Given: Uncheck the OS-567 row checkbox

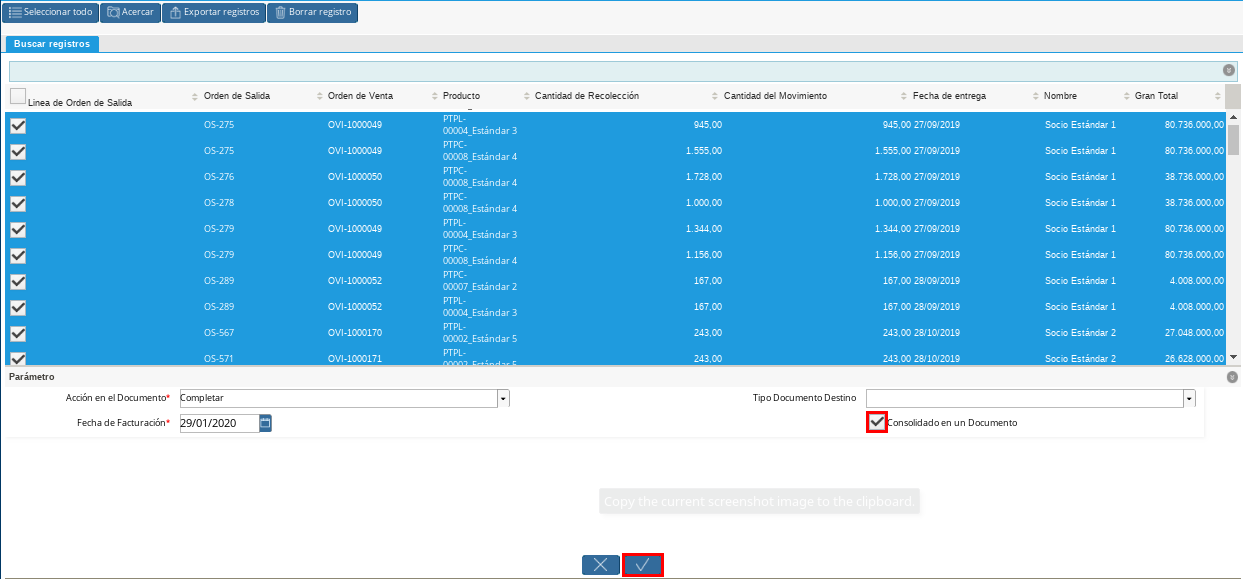Looking at the screenshot, I should pos(18,334).
